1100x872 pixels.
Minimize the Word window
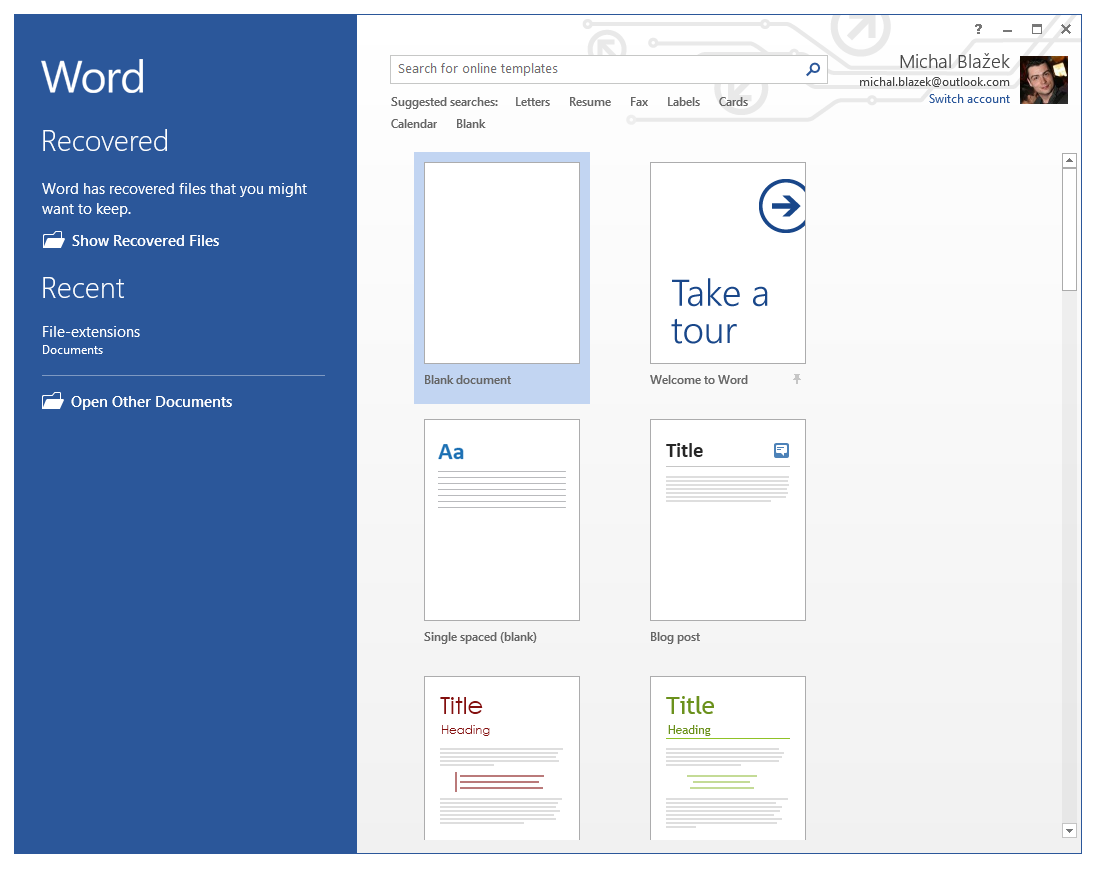click(x=1007, y=29)
